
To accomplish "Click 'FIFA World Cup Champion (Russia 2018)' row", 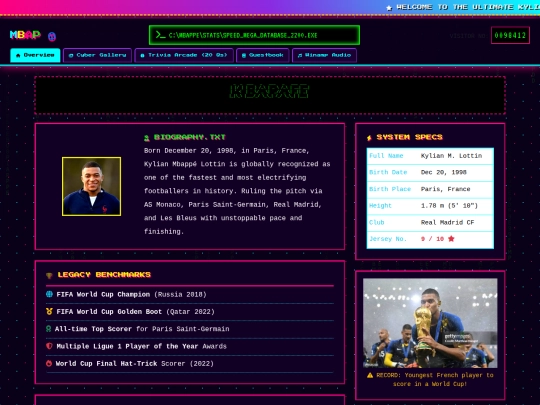I will point(190,295).
